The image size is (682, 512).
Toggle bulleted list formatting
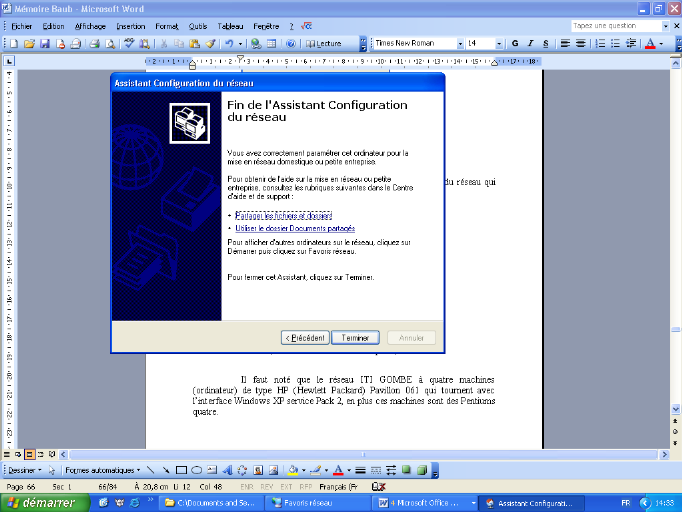[615, 44]
